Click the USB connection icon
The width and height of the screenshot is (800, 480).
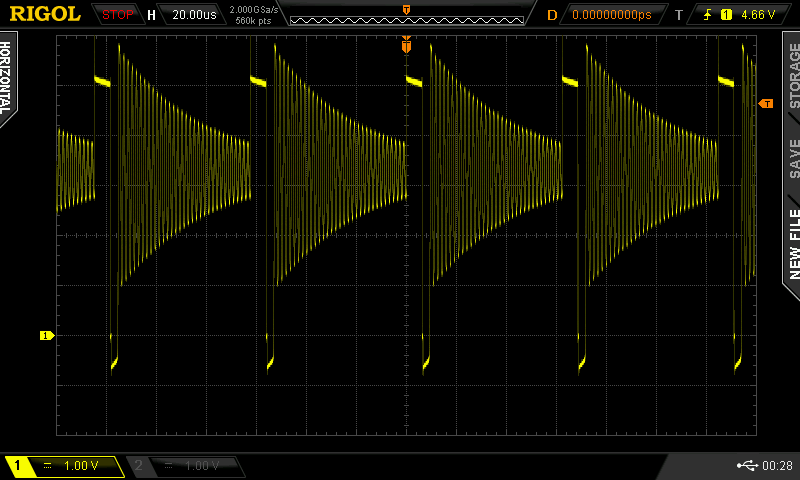click(747, 465)
